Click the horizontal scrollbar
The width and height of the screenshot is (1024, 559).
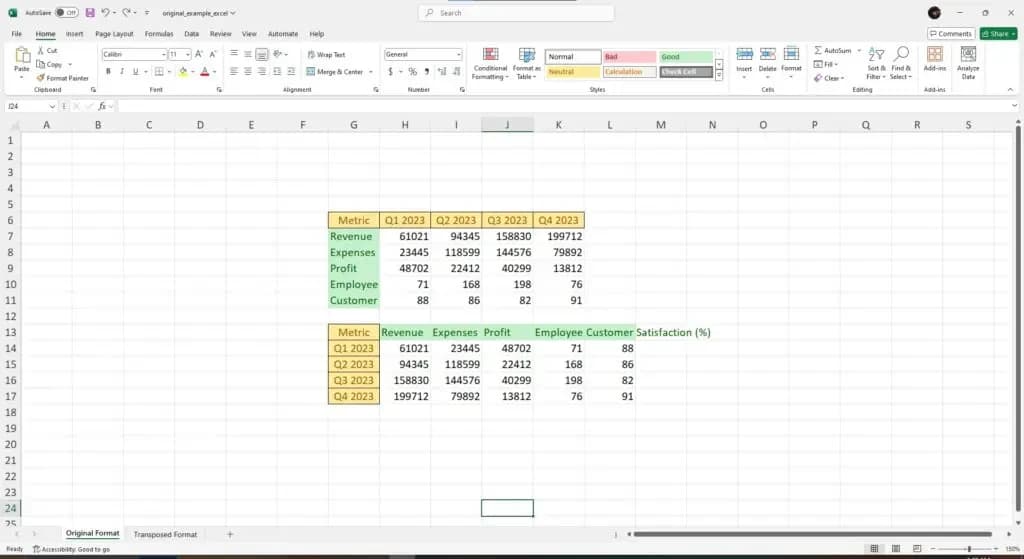[x=812, y=534]
